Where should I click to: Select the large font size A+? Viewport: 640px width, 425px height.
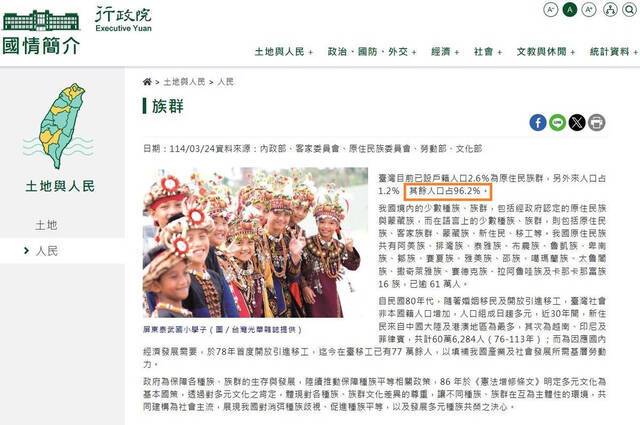589,9
